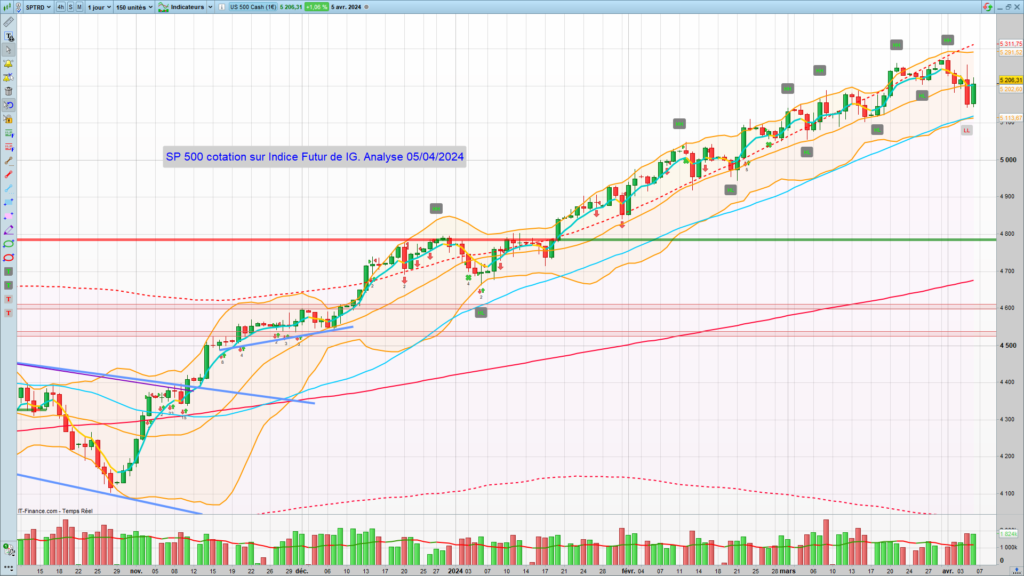Click the info 'i' icon in toolbar

click(222, 7)
